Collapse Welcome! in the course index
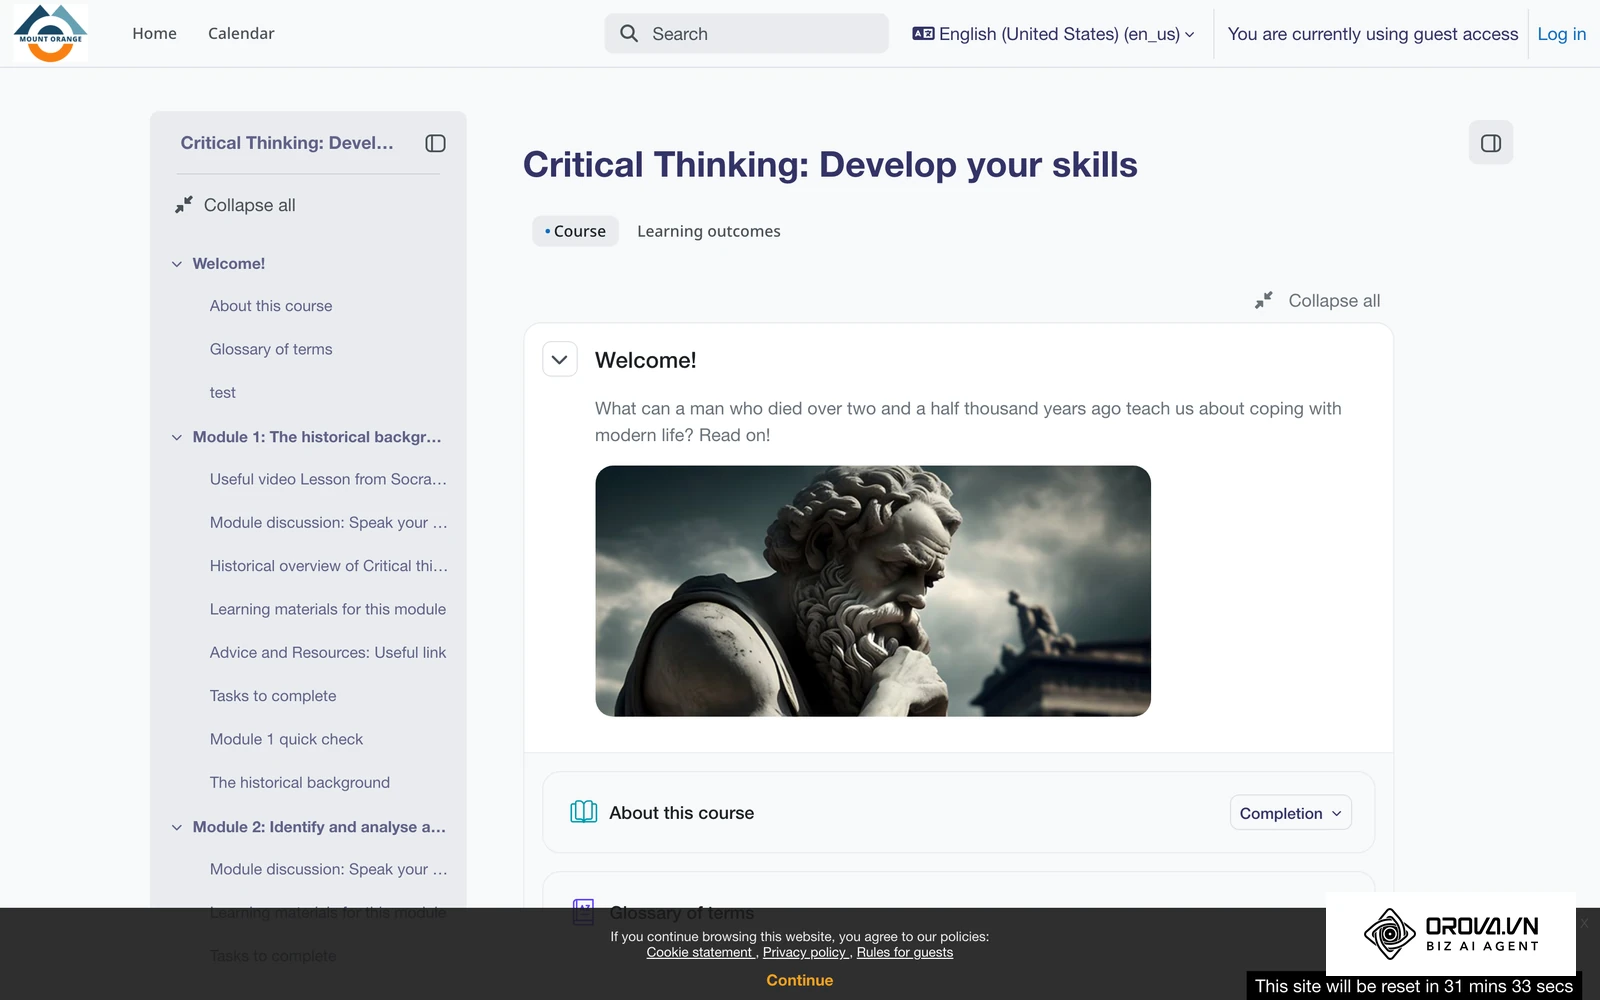Screen dimensions: 1600x1000 point(177,264)
